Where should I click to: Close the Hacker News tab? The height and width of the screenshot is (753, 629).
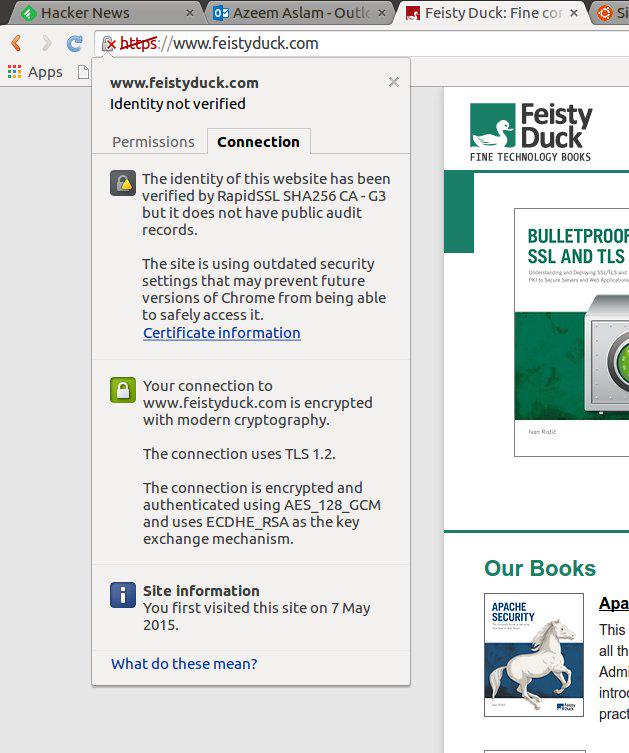[x=190, y=13]
